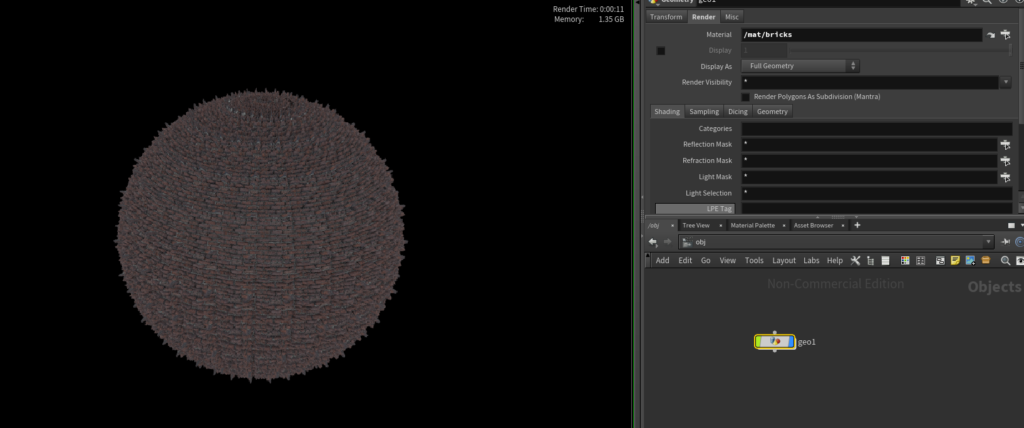The height and width of the screenshot is (428, 1024).
Task: Open the Edit menu
Action: pos(685,260)
